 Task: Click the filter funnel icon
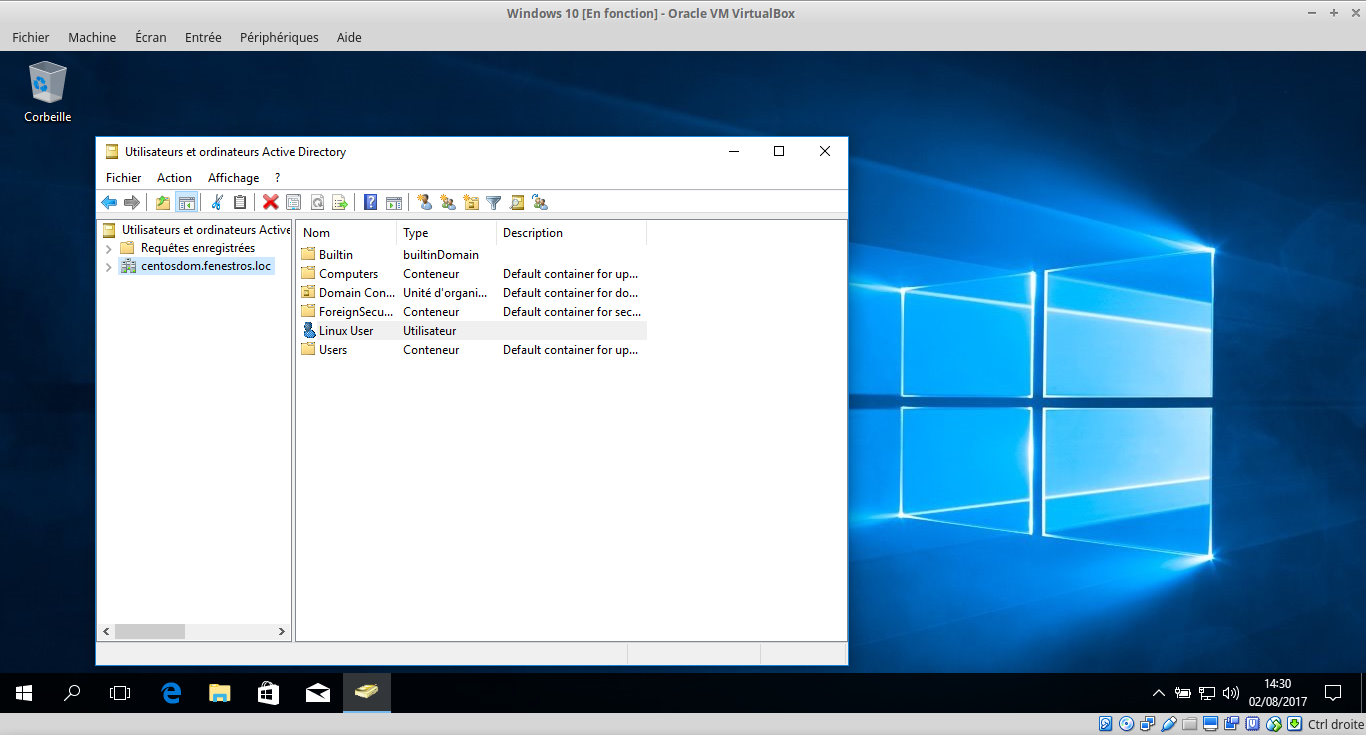point(493,202)
